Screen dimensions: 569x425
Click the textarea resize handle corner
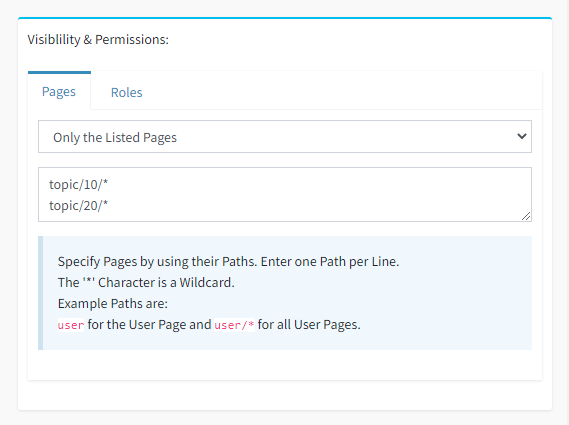[526, 216]
